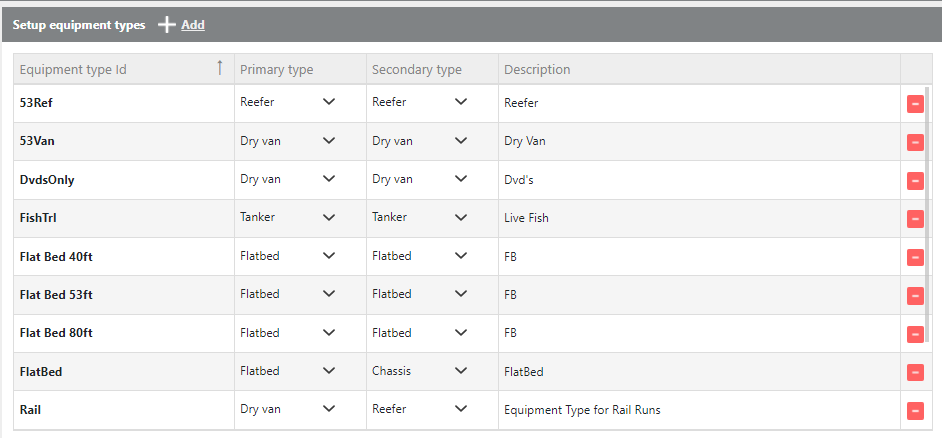Click the Add link

point(193,25)
